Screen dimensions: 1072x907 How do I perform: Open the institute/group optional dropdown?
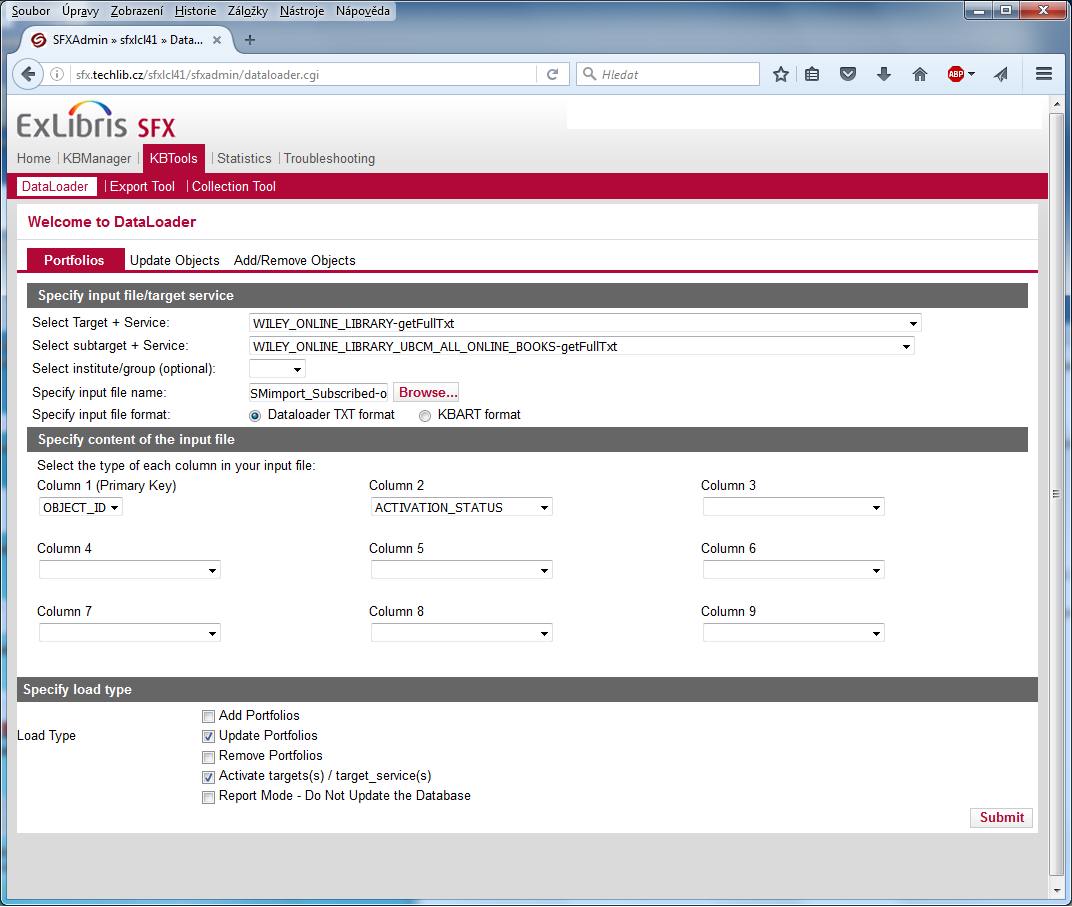(x=277, y=369)
